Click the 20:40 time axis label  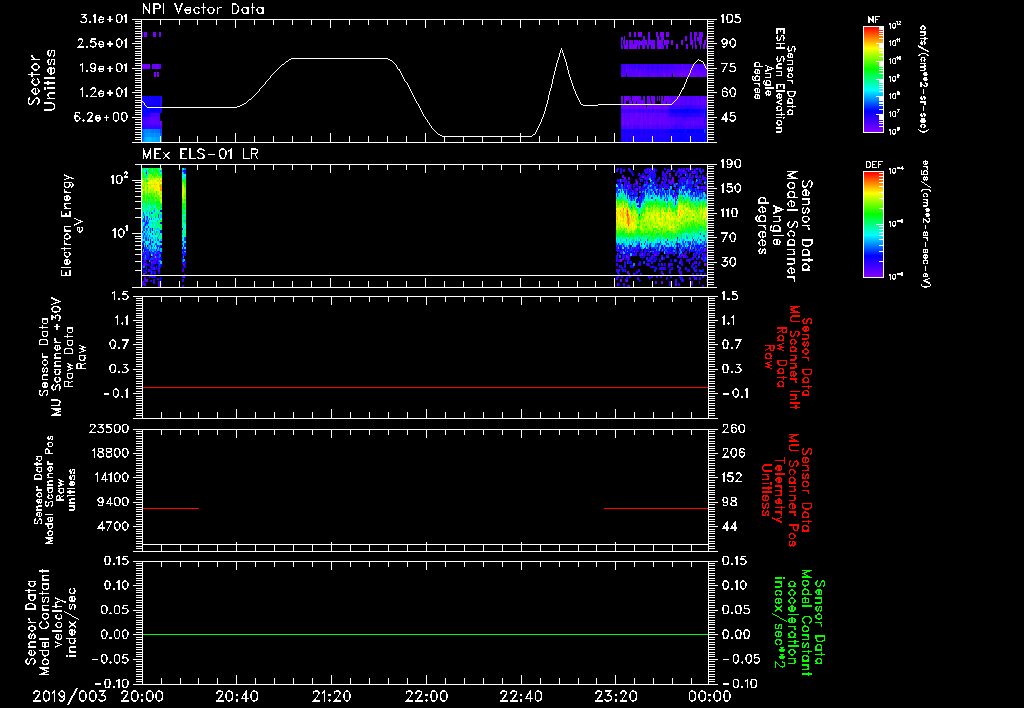point(236,696)
